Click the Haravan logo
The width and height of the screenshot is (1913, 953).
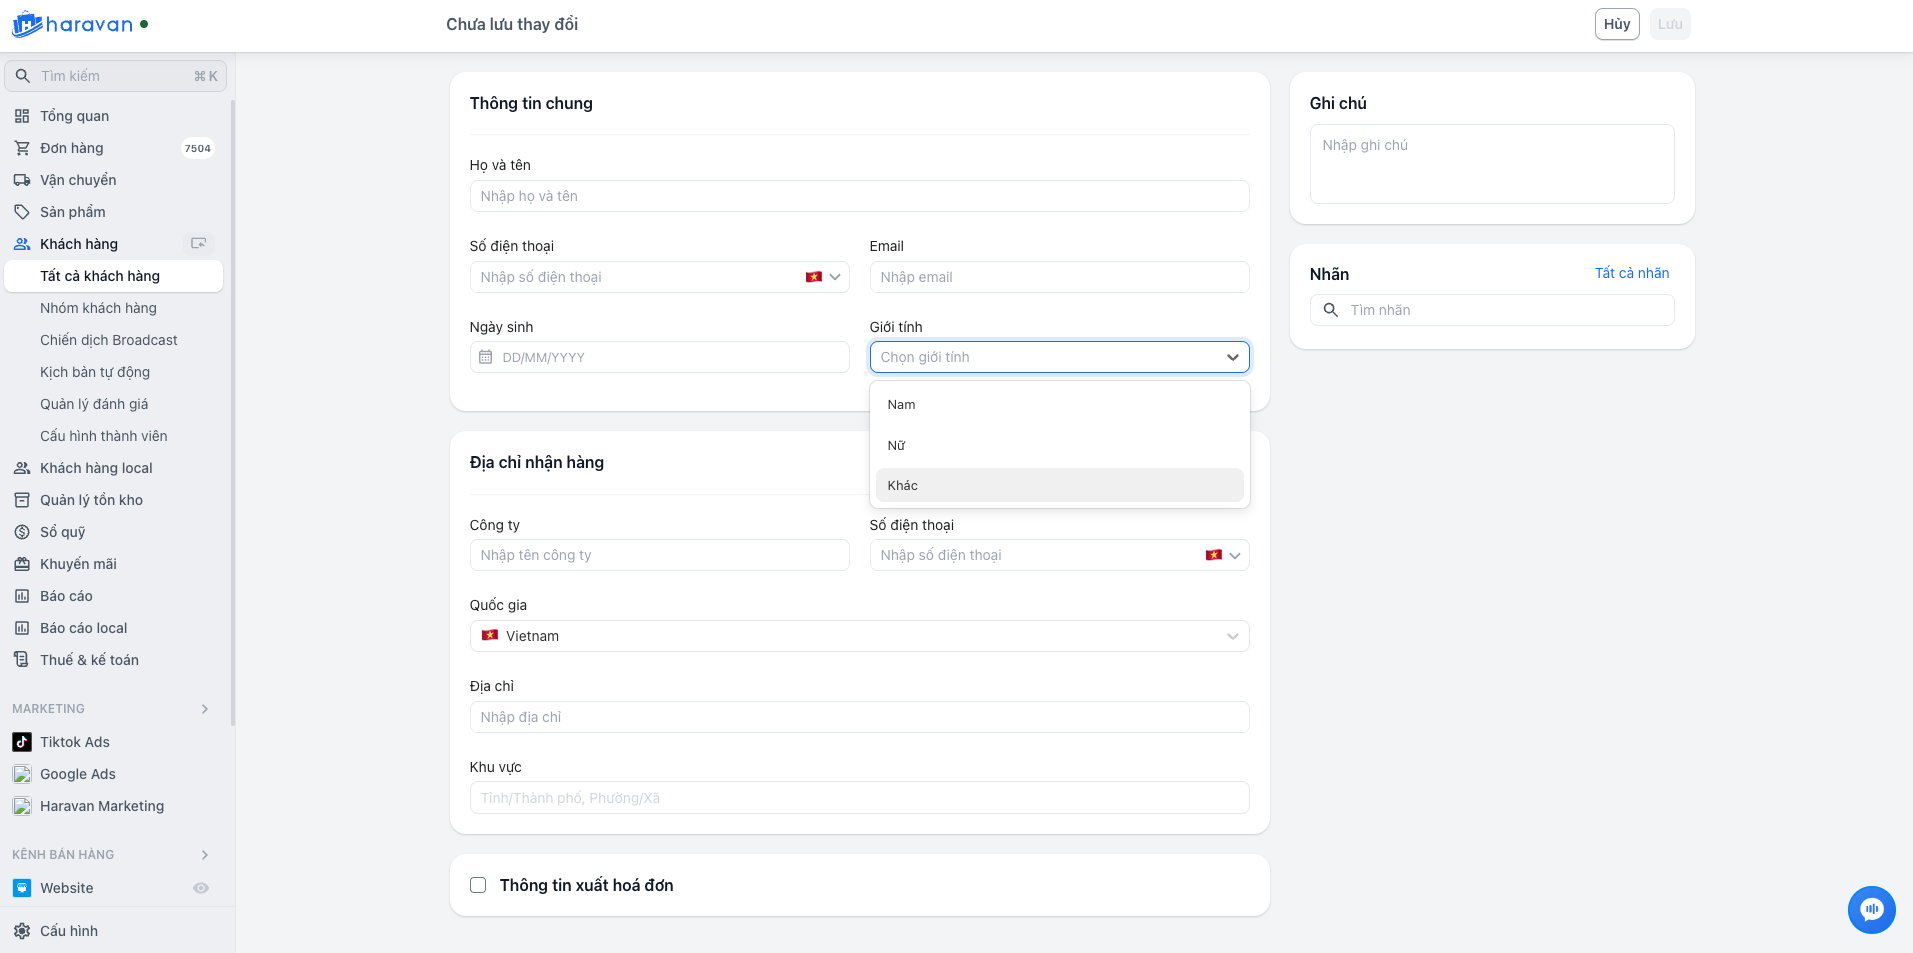(x=72, y=25)
